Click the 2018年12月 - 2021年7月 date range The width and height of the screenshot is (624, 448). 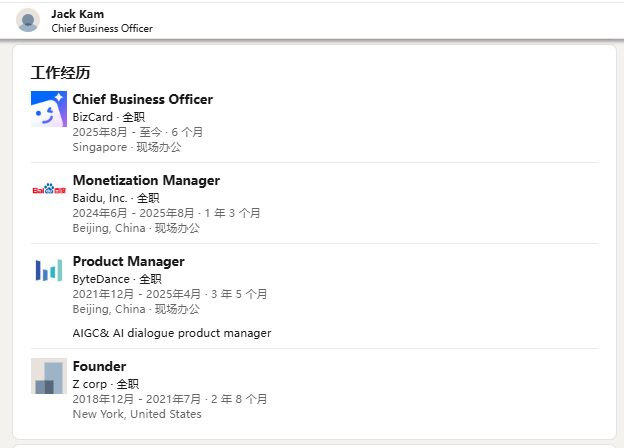click(136, 399)
